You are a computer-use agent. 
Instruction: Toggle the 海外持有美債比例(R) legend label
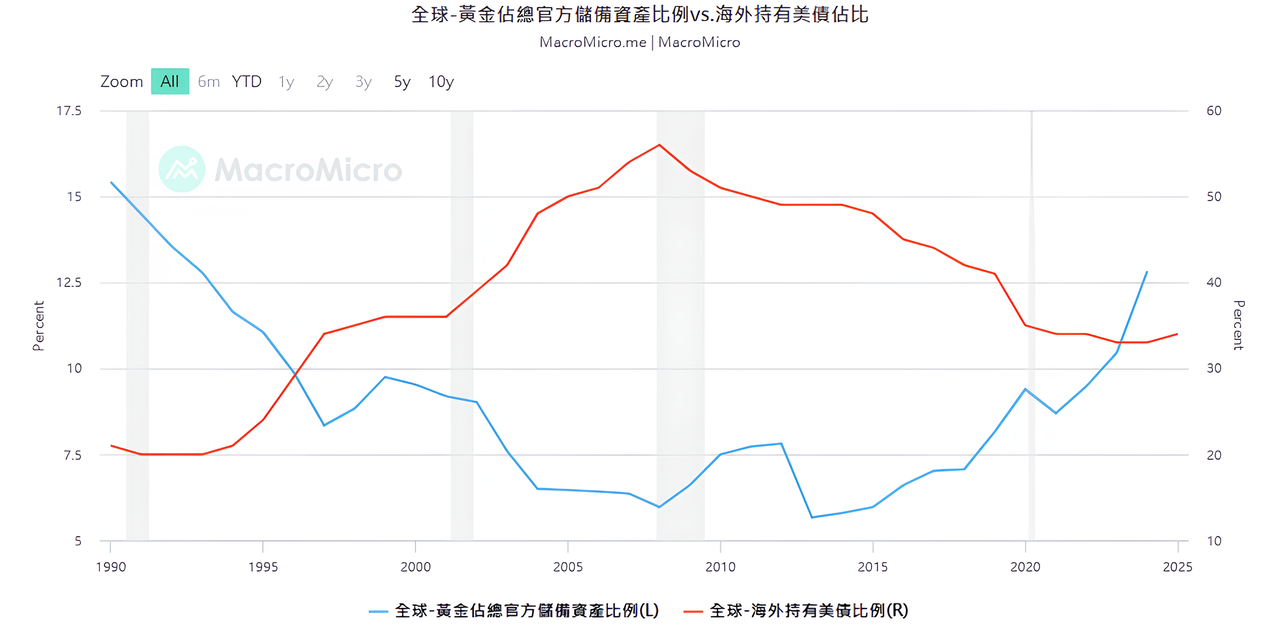pos(809,610)
